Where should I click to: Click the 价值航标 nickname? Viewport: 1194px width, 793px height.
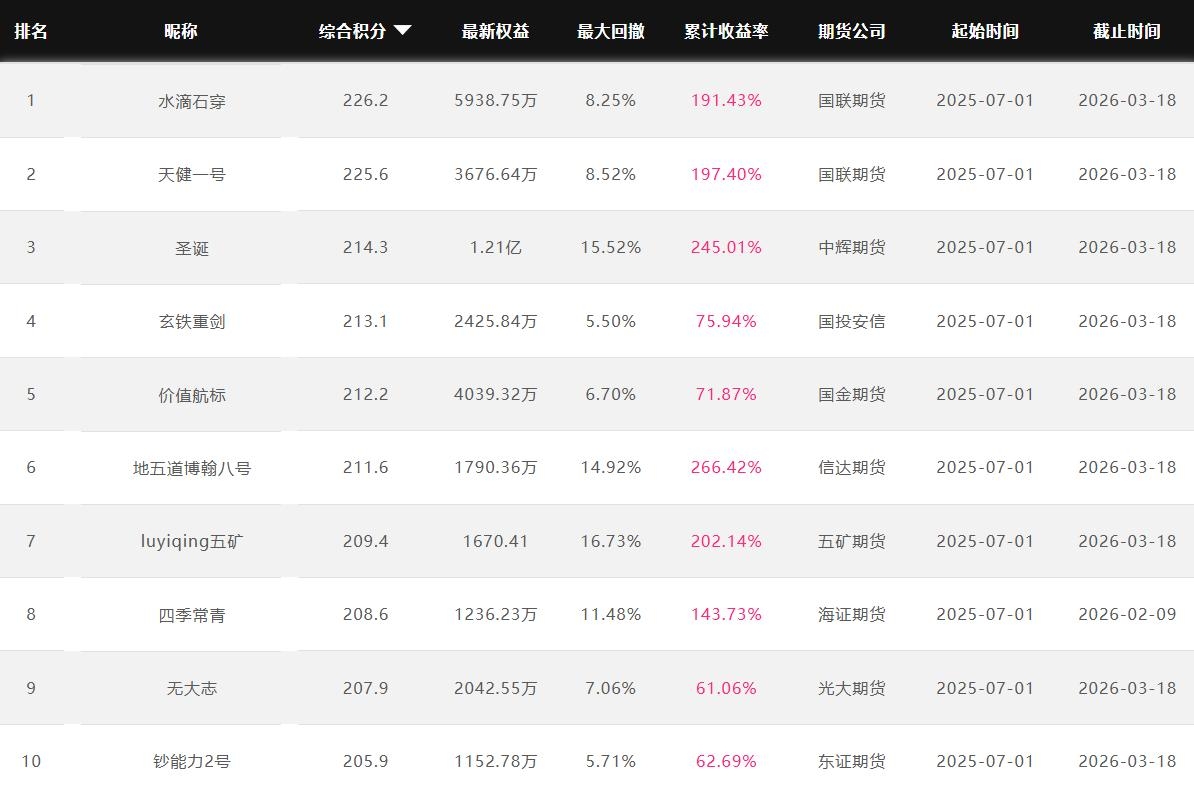pos(192,395)
